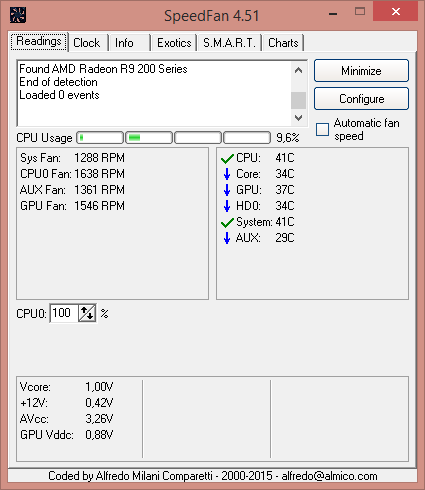Click the blue down arrow beside AUX temperature

[227, 238]
